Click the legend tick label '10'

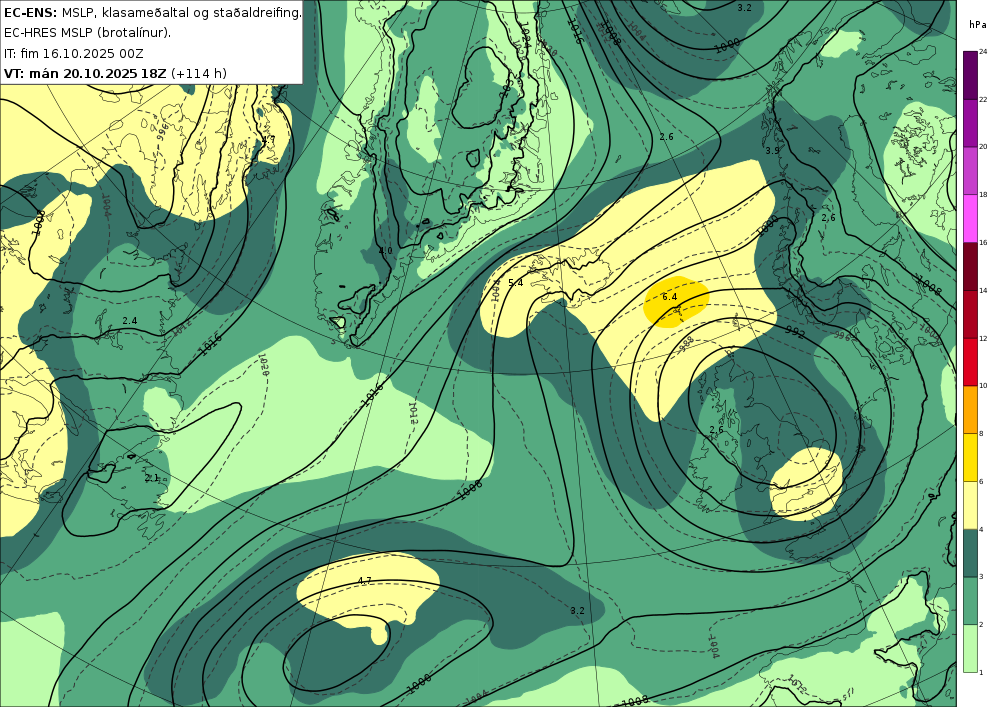tap(983, 386)
